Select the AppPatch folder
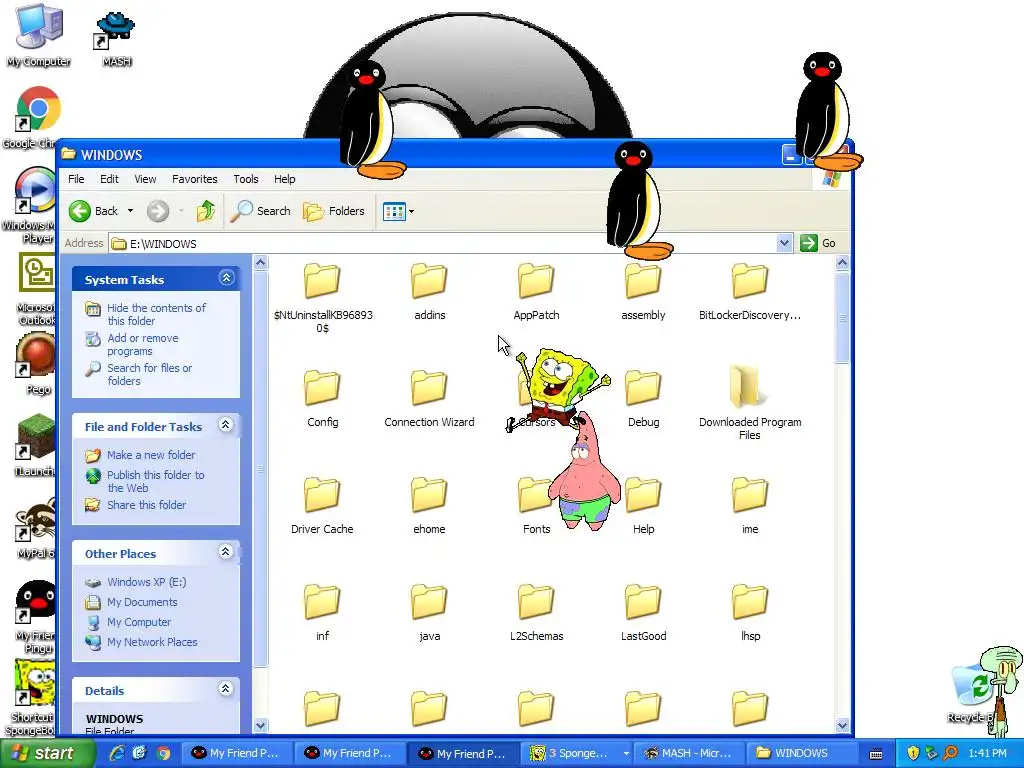 click(x=536, y=292)
